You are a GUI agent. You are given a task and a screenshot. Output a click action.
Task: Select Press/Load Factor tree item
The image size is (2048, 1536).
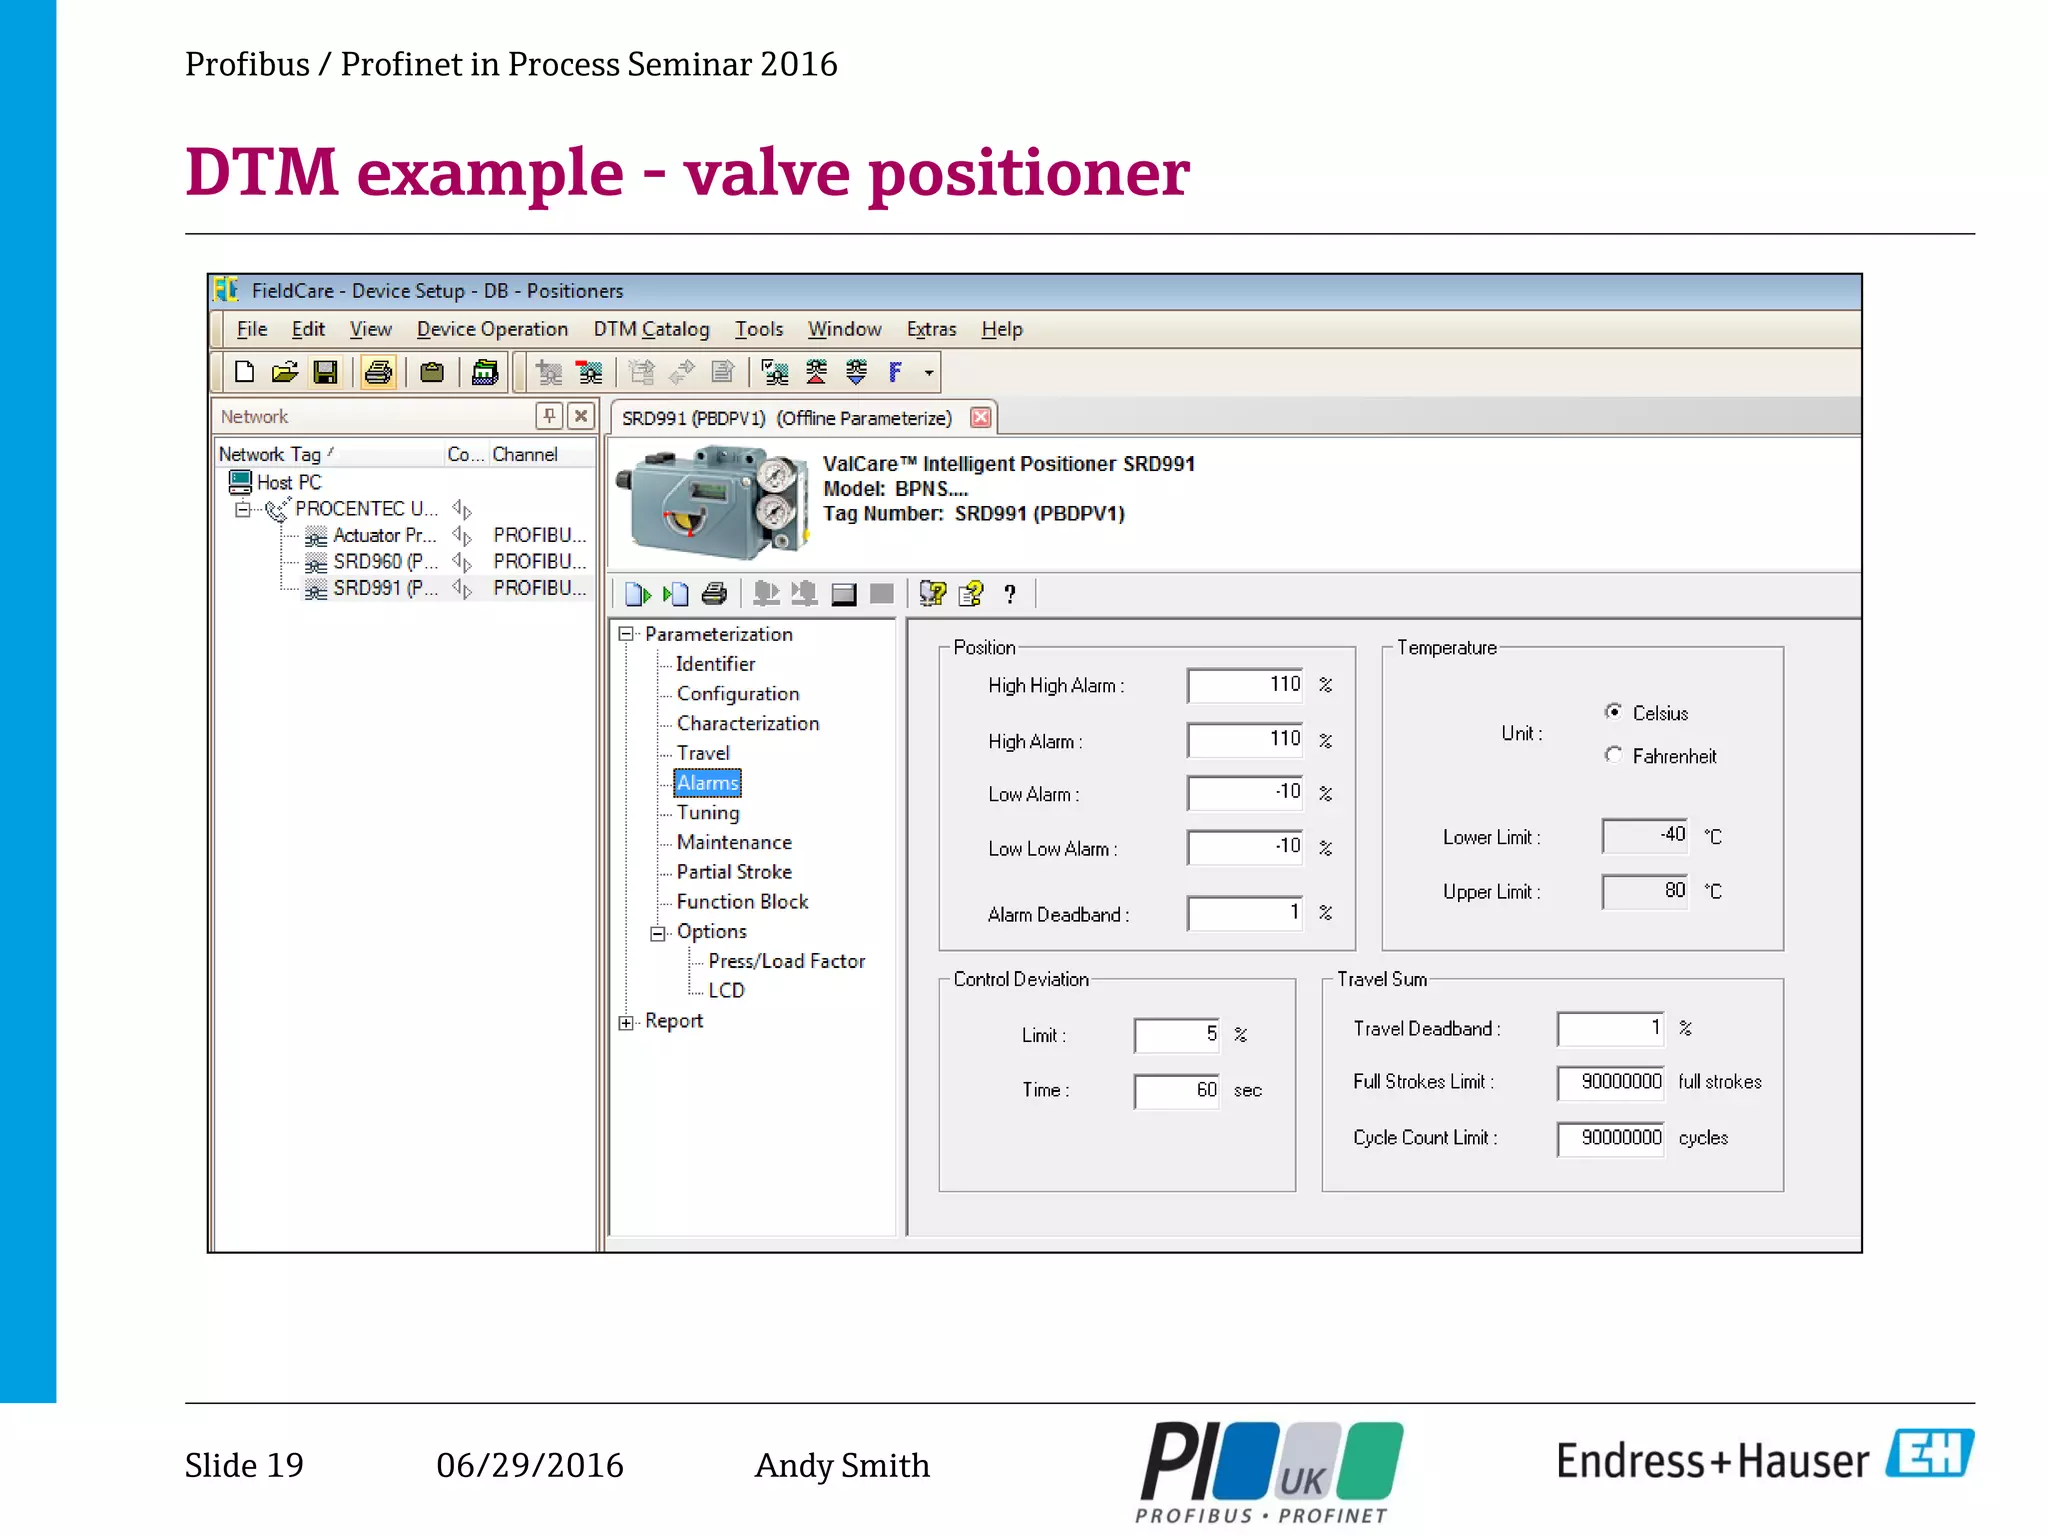(x=787, y=960)
